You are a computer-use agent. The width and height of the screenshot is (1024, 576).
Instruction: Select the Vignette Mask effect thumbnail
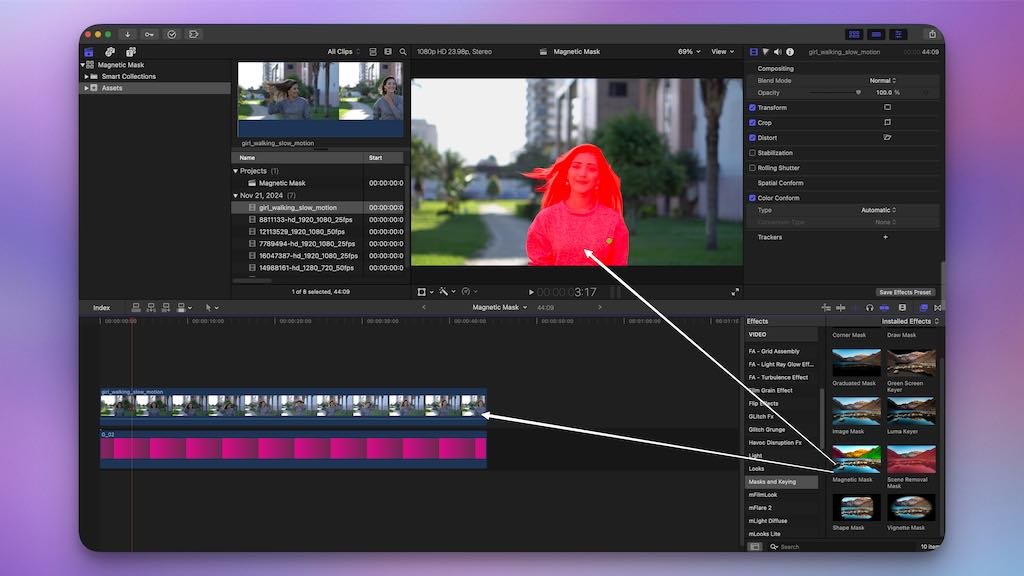pos(911,508)
